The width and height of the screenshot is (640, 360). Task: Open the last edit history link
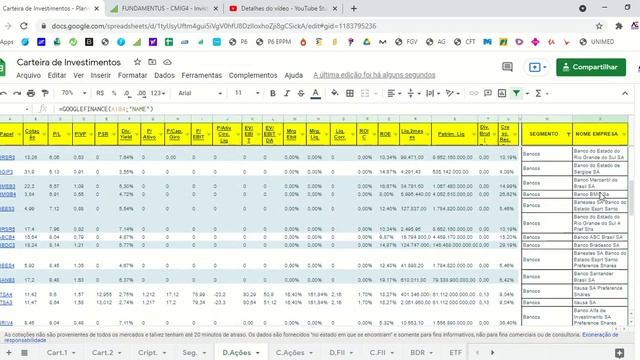point(374,75)
